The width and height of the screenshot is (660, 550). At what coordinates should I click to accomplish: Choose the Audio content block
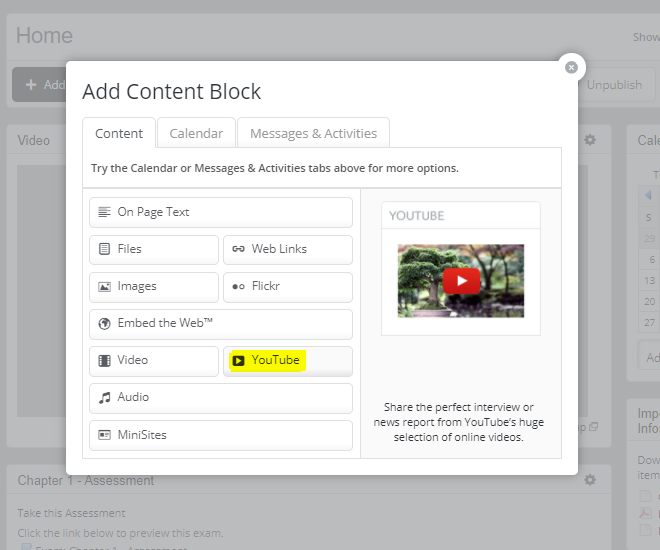(x=221, y=398)
